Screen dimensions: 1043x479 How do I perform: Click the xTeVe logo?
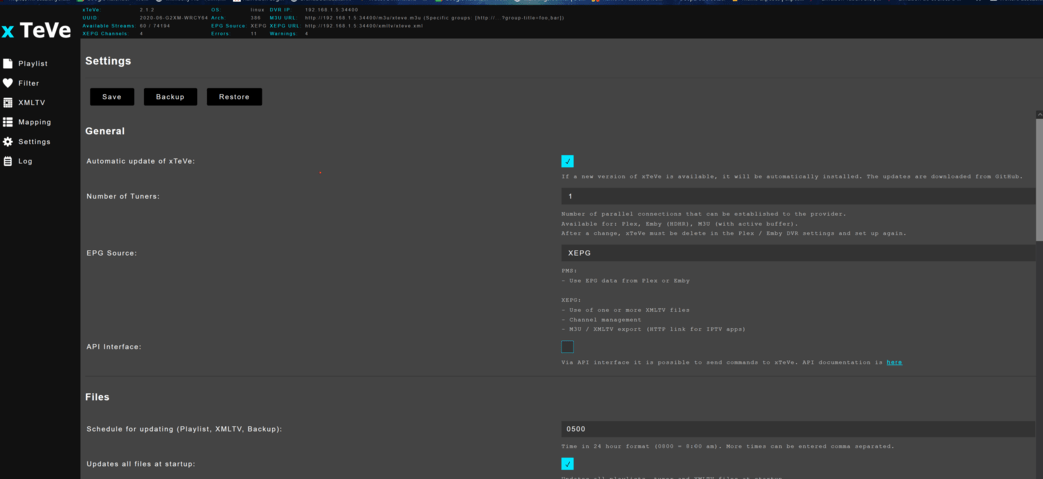[37, 31]
